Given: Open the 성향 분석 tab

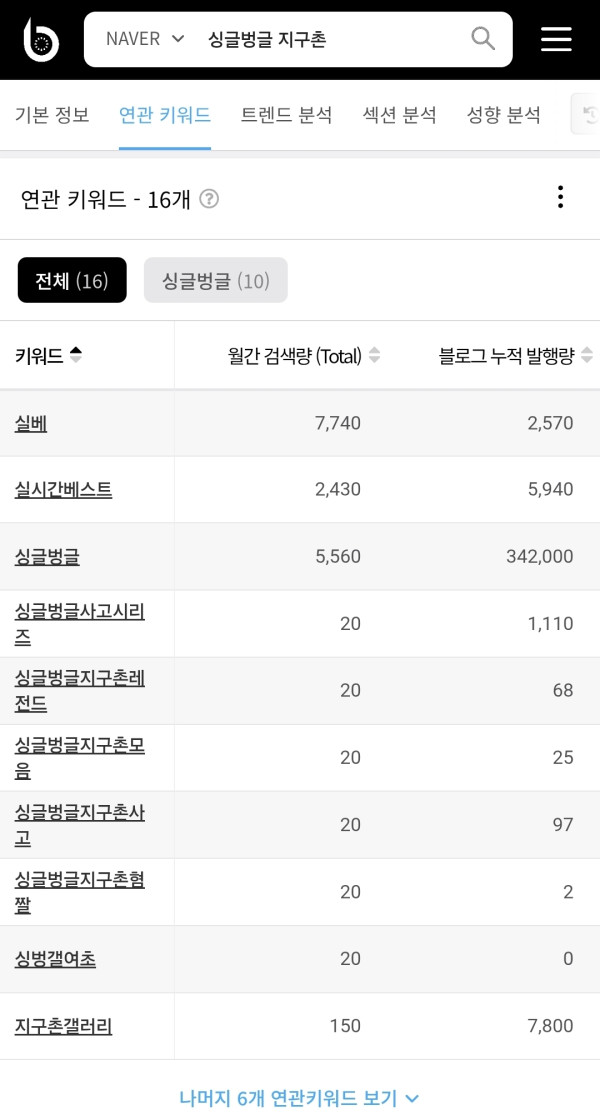Looking at the screenshot, I should coord(503,115).
